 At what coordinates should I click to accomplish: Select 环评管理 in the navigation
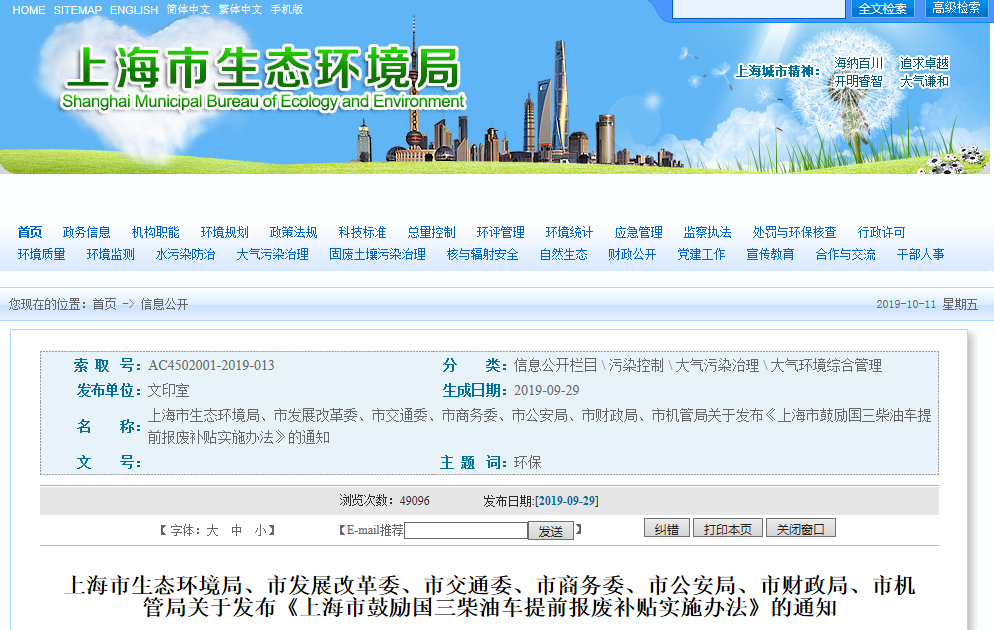(x=500, y=232)
